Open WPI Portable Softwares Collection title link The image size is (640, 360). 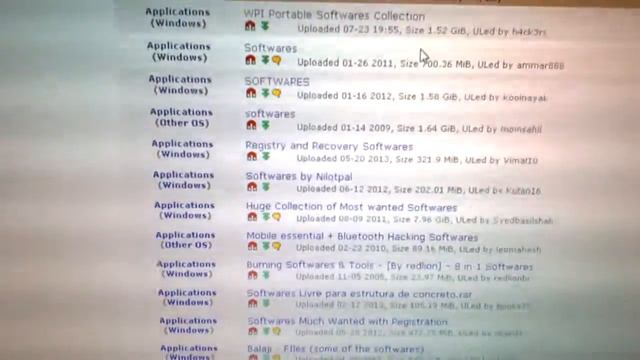(x=334, y=16)
